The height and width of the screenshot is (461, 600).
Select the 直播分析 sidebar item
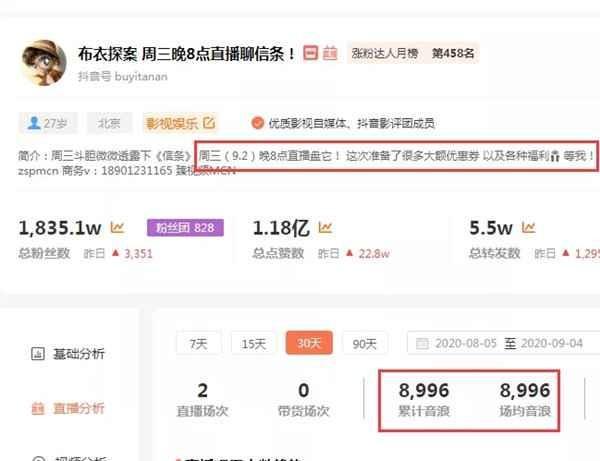pos(67,408)
